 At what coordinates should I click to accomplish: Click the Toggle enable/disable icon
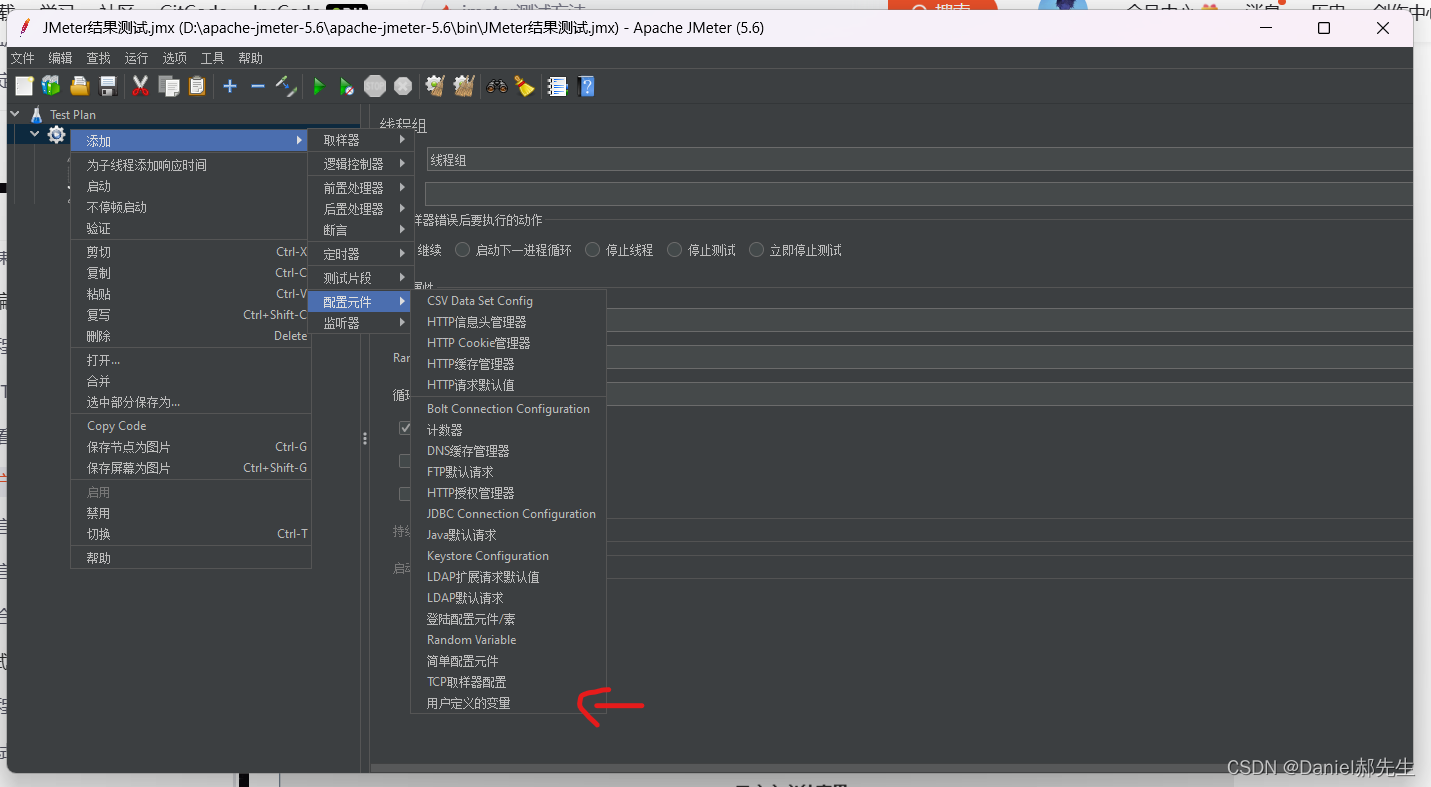pos(286,87)
